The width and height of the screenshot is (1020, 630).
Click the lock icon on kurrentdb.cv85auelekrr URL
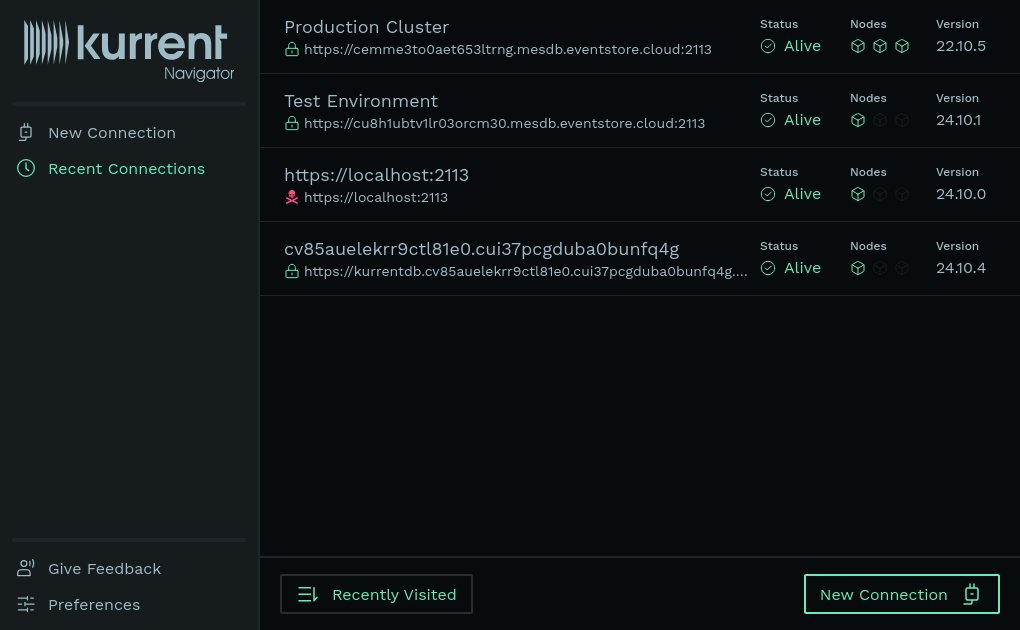point(292,271)
